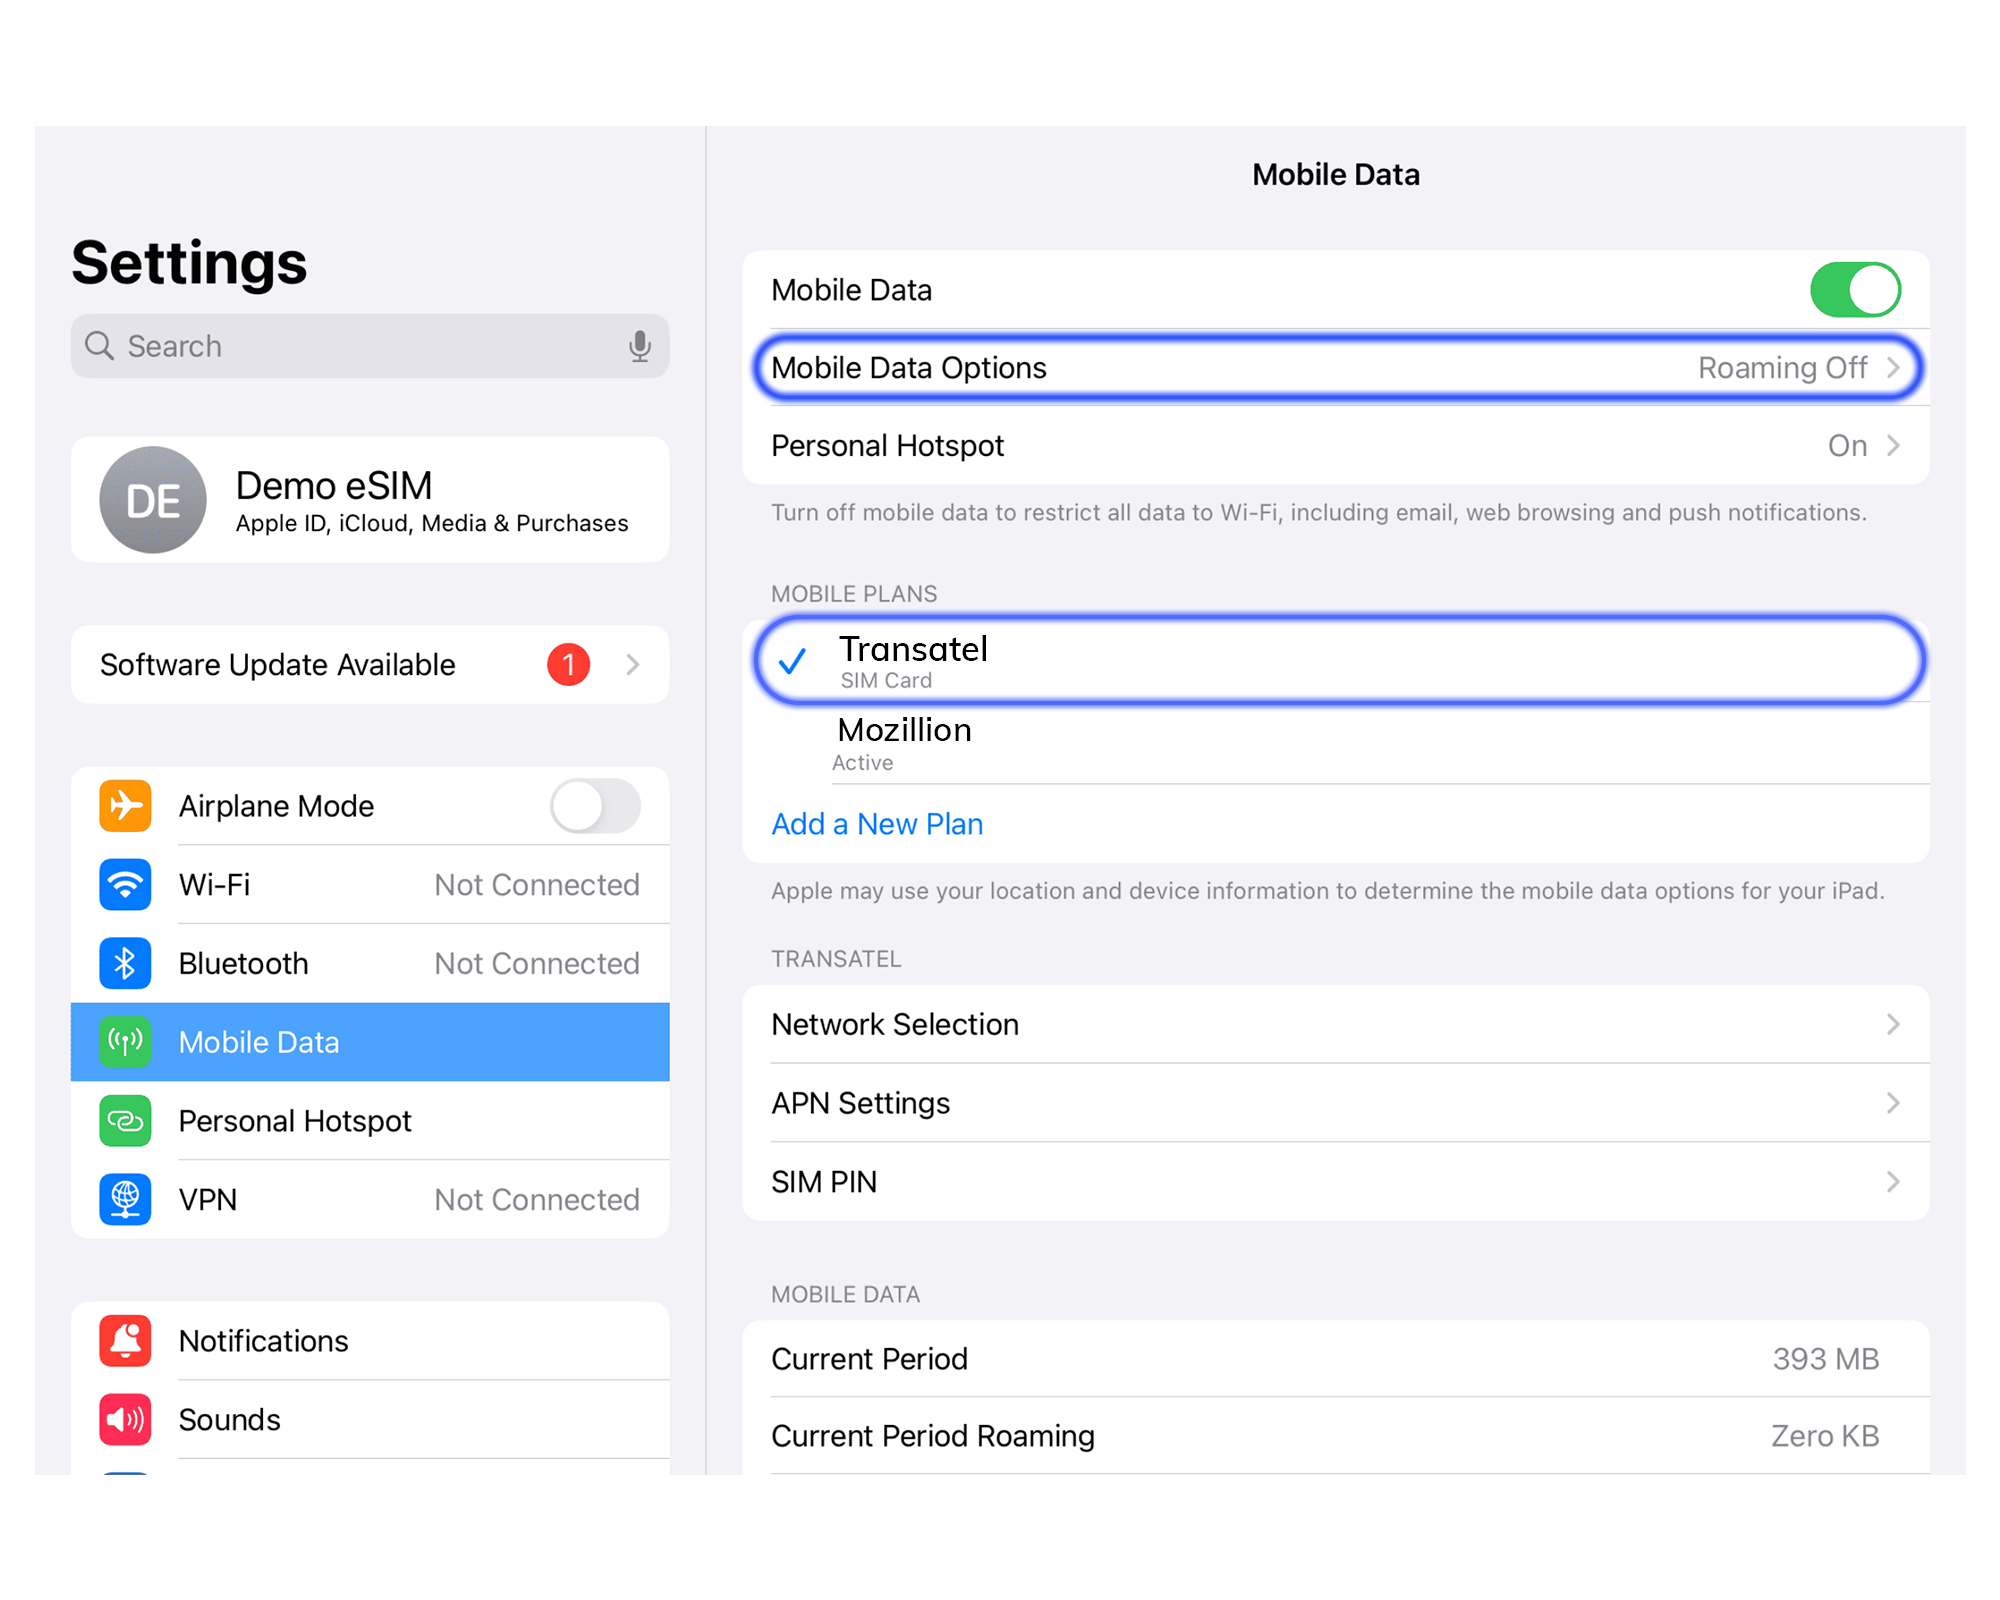Click the Sounds speaker icon
Screen dimensions: 2000x1600
click(x=125, y=1419)
